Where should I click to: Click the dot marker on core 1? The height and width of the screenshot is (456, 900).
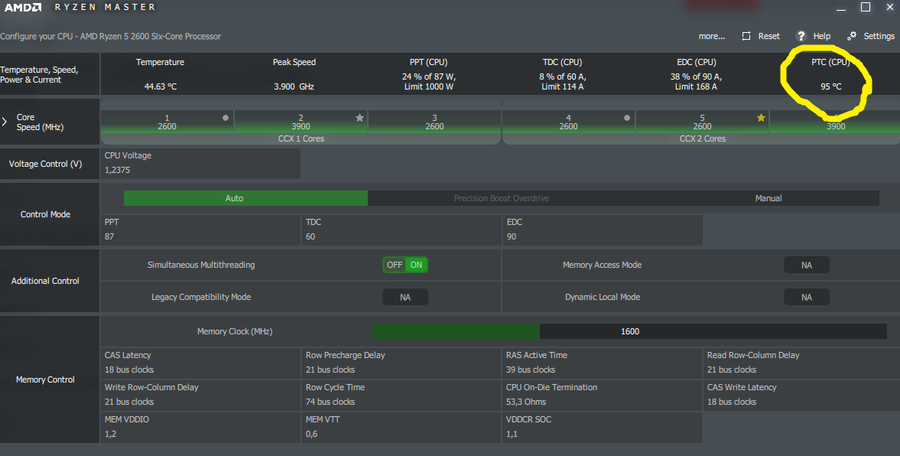point(226,118)
